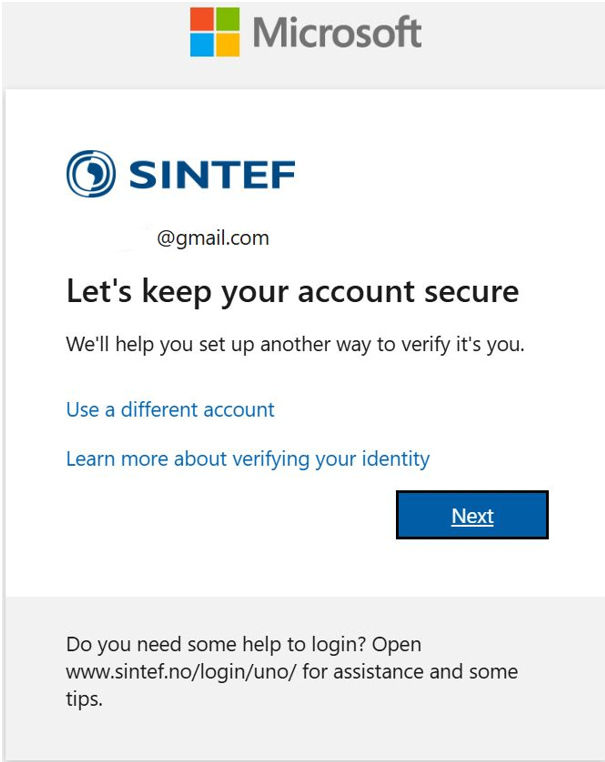Click the green square in Microsoft logo

click(x=227, y=19)
